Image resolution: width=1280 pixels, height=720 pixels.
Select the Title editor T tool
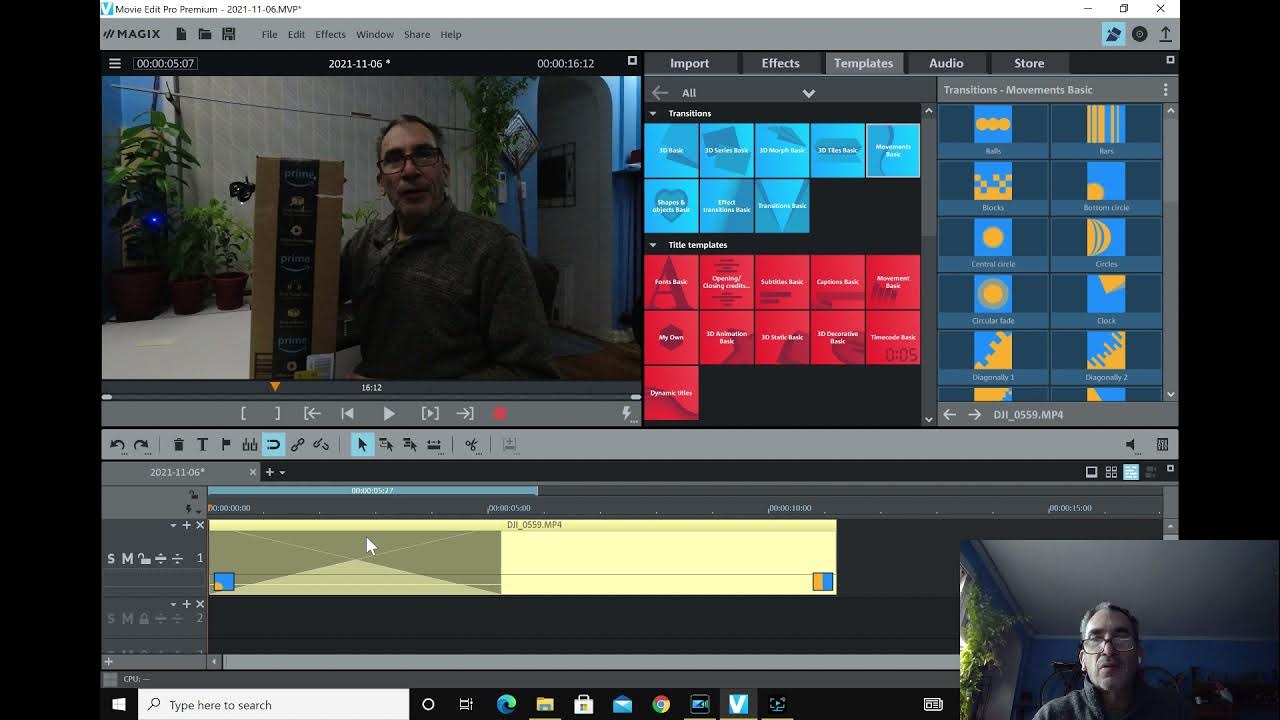coord(202,445)
